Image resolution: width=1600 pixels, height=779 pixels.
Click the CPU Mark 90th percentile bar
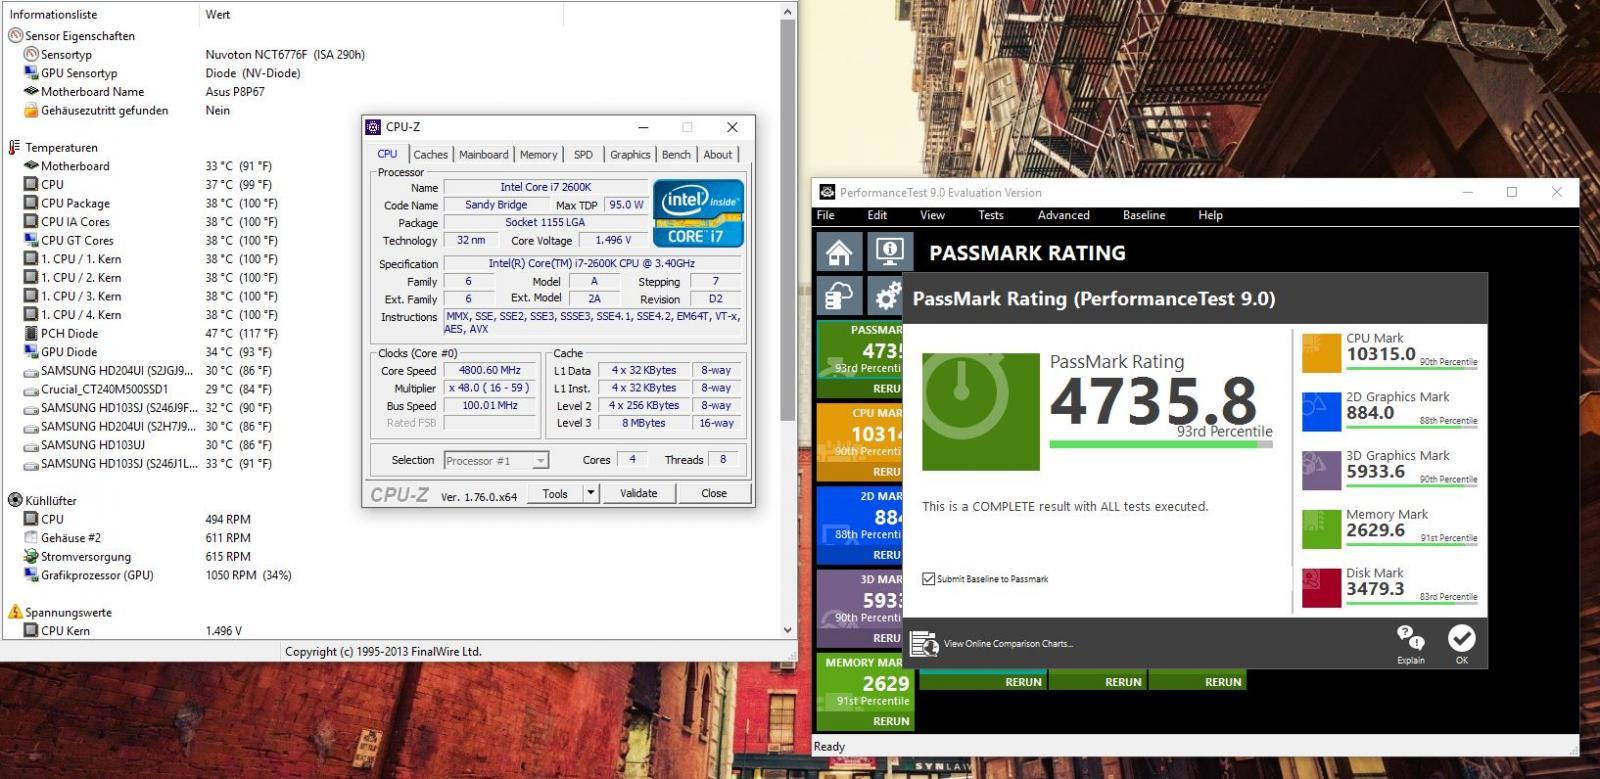[1412, 369]
